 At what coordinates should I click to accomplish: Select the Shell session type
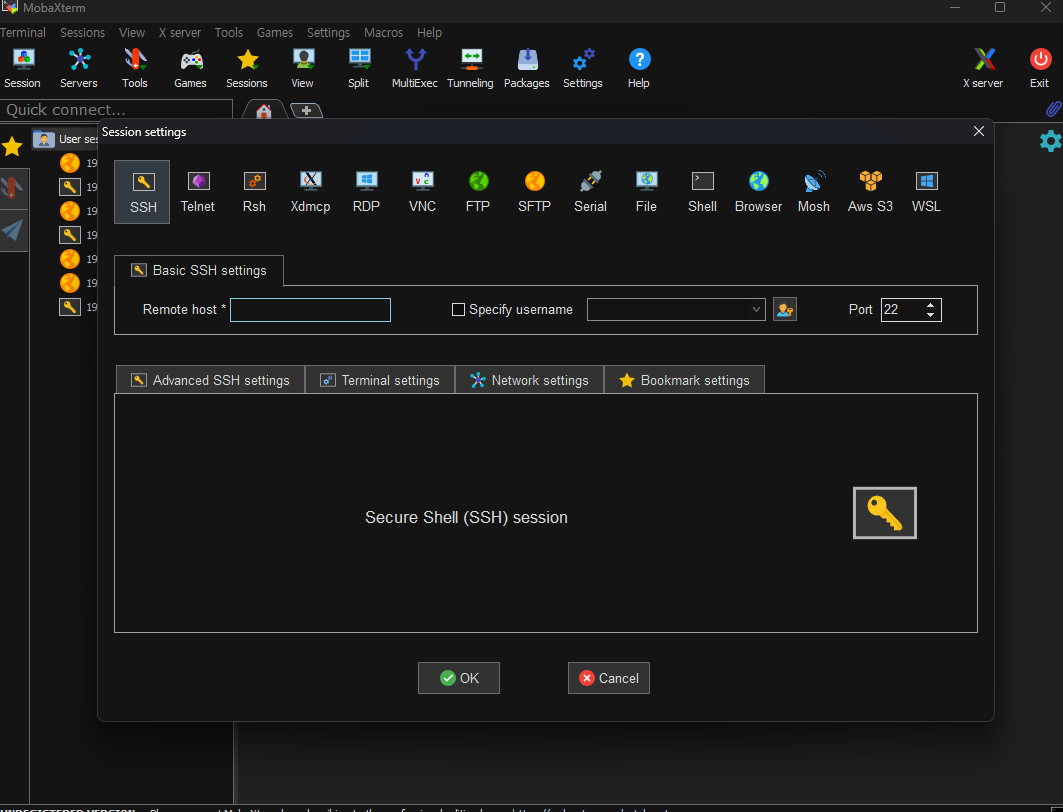(702, 192)
